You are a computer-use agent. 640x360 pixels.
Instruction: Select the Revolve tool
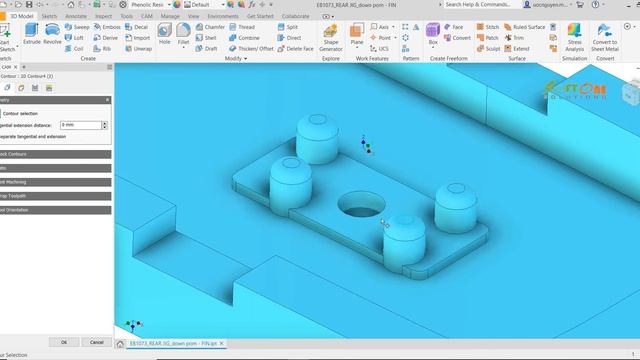point(52,33)
